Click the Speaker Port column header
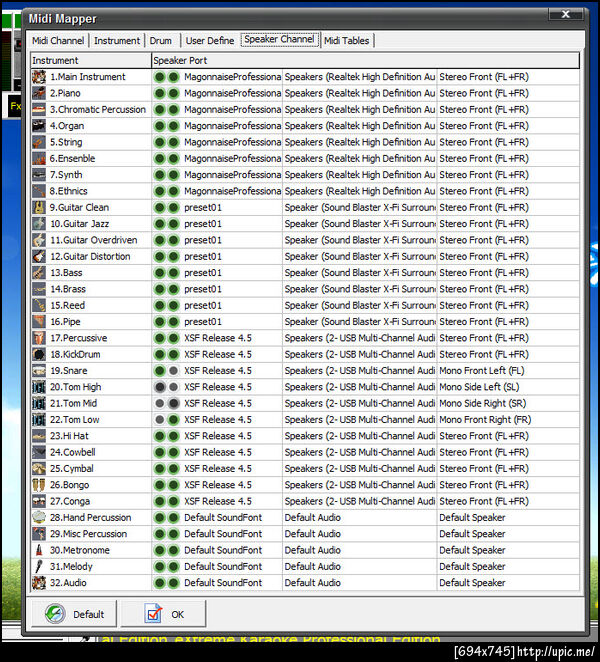 tap(366, 60)
